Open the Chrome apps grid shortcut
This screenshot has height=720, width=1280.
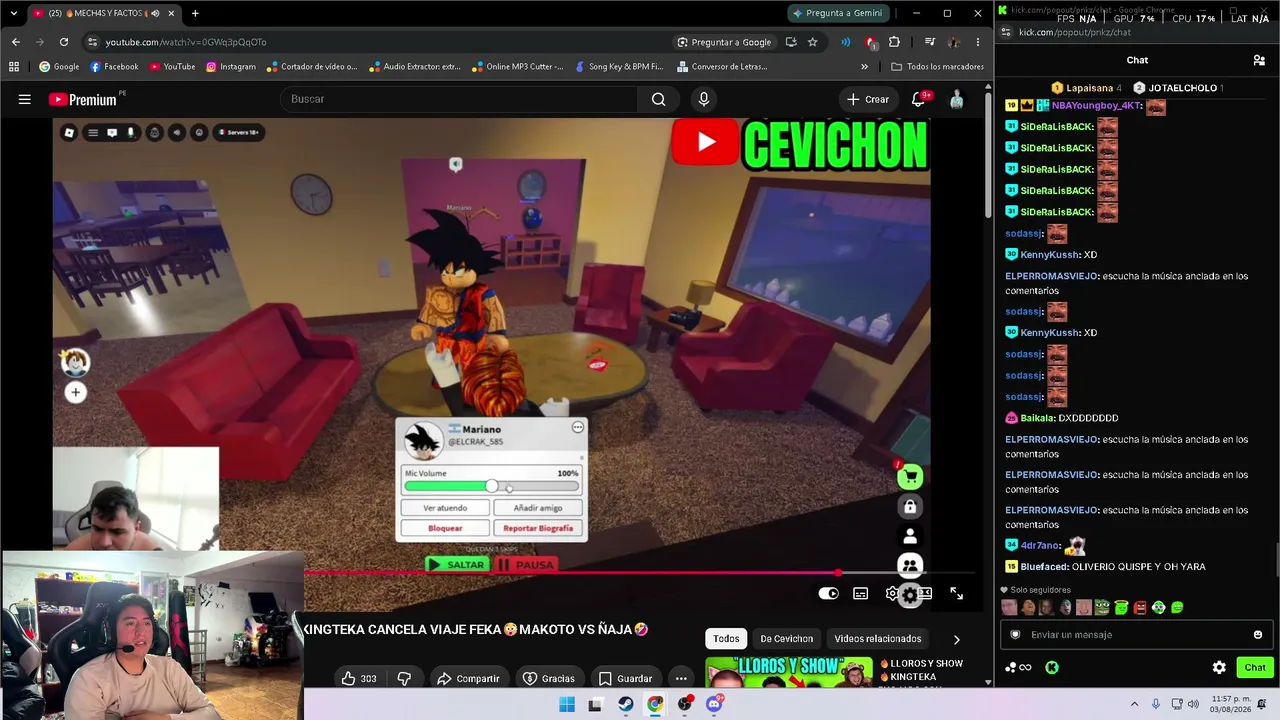click(x=14, y=67)
